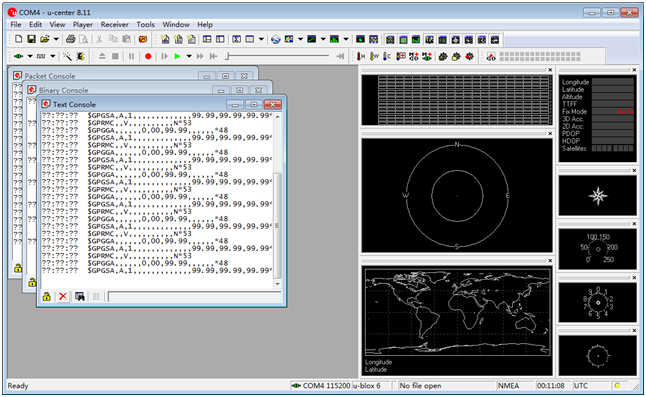Close the world map panel
646x397 pixels.
click(x=550, y=261)
